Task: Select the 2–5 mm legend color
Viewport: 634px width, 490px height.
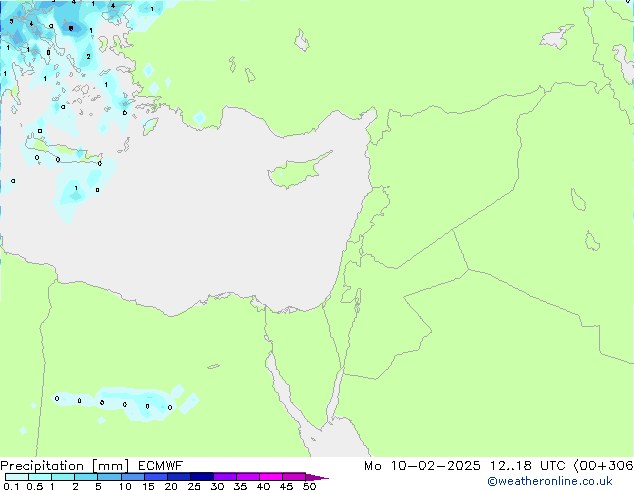Action: (86, 477)
